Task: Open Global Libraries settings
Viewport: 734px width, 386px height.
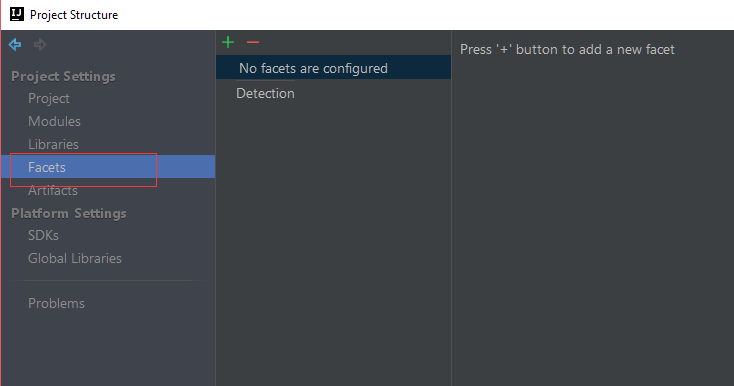Action: coord(75,258)
